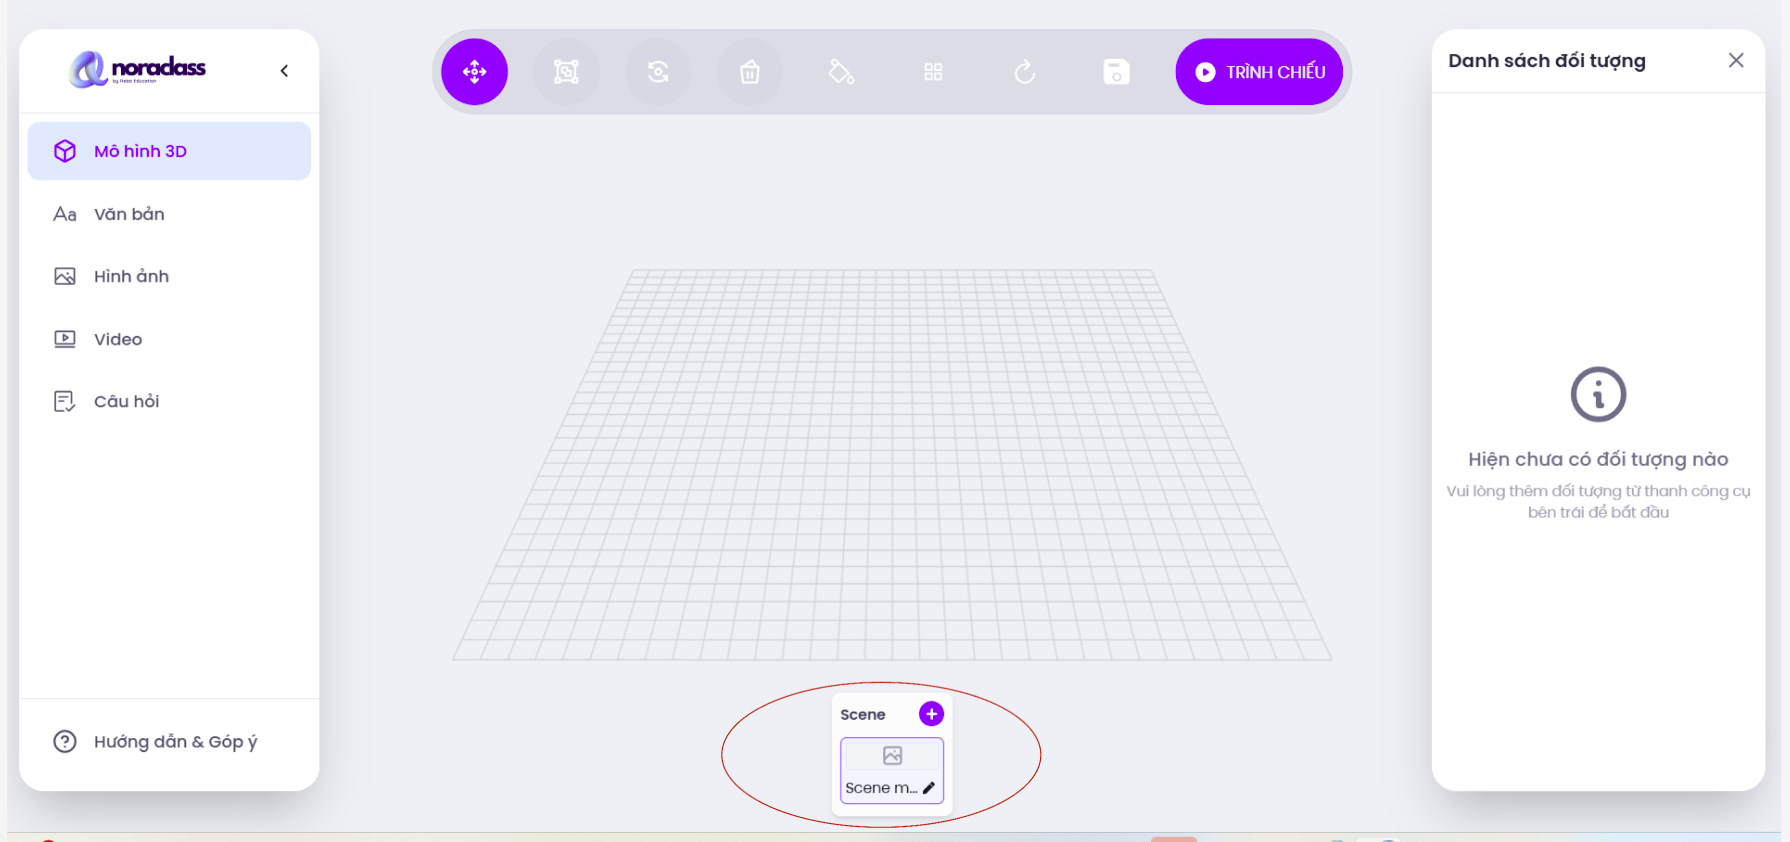Click the scale/resize object tool icon
This screenshot has width=1790, height=842.
(566, 72)
